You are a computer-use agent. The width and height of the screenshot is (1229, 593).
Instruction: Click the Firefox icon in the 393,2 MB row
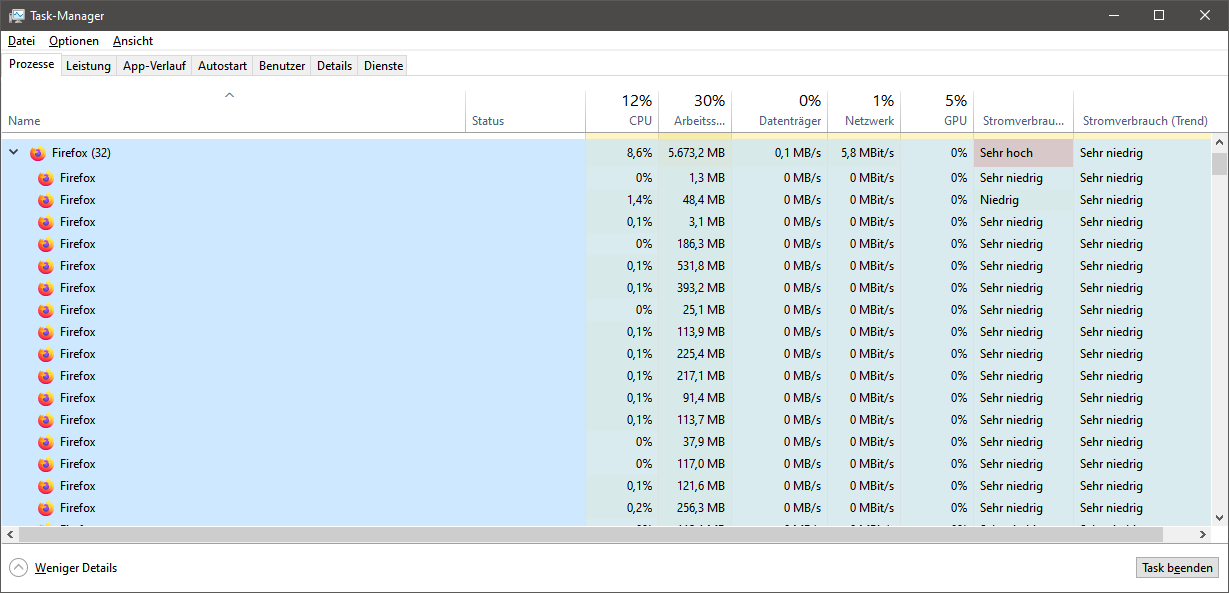(45, 288)
